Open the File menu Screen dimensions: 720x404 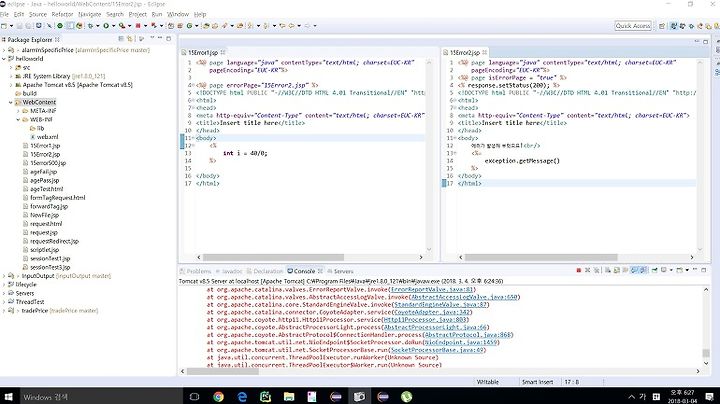(5, 14)
